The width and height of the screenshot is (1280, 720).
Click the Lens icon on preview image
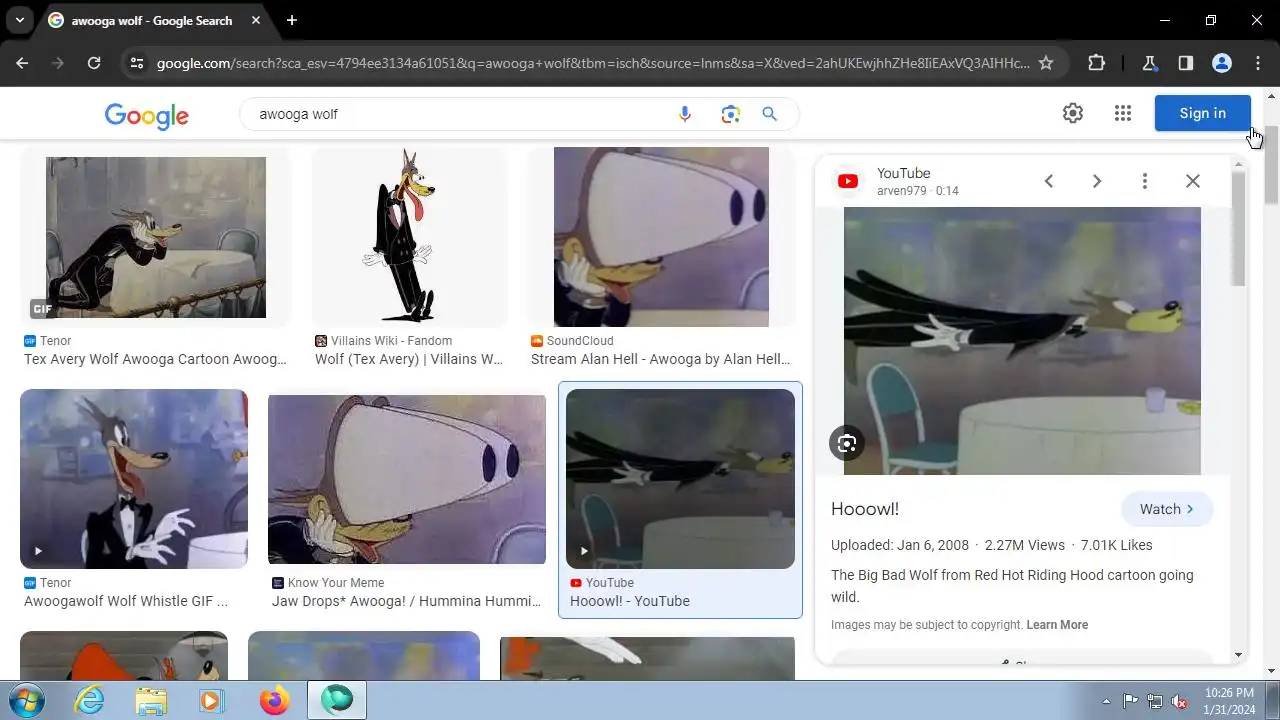coord(847,443)
